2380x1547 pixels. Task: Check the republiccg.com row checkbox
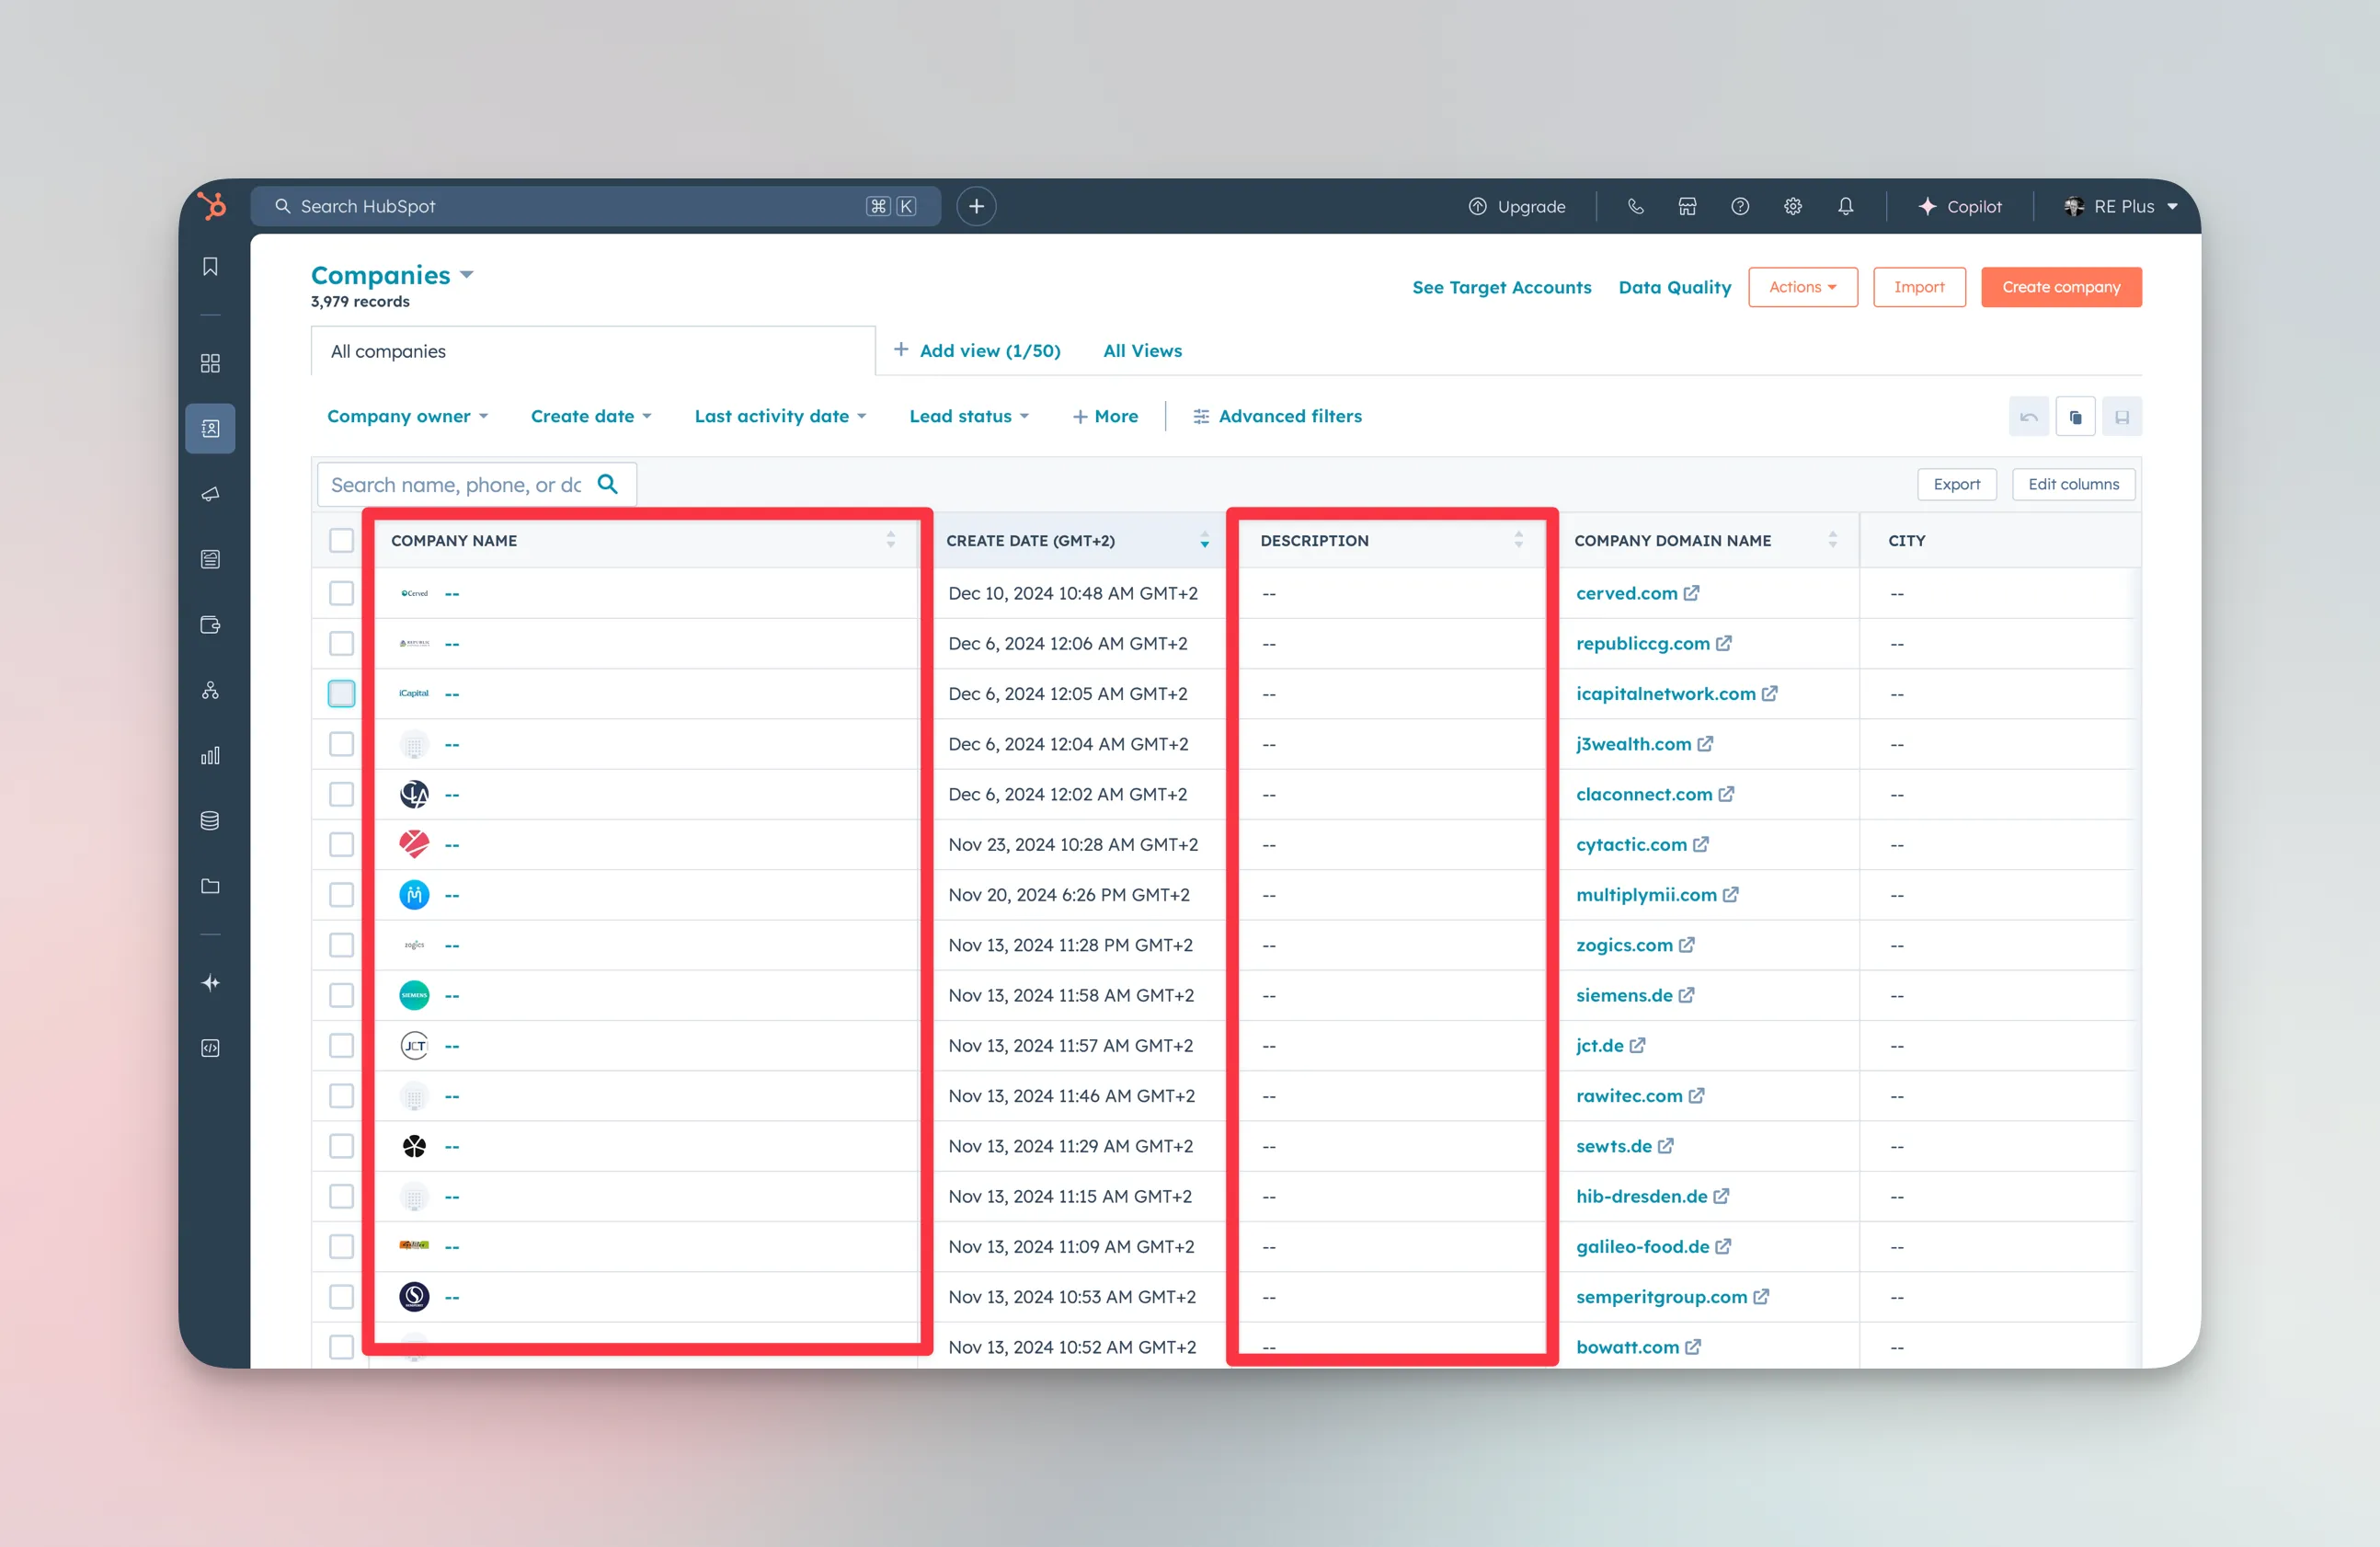pyautogui.click(x=341, y=643)
